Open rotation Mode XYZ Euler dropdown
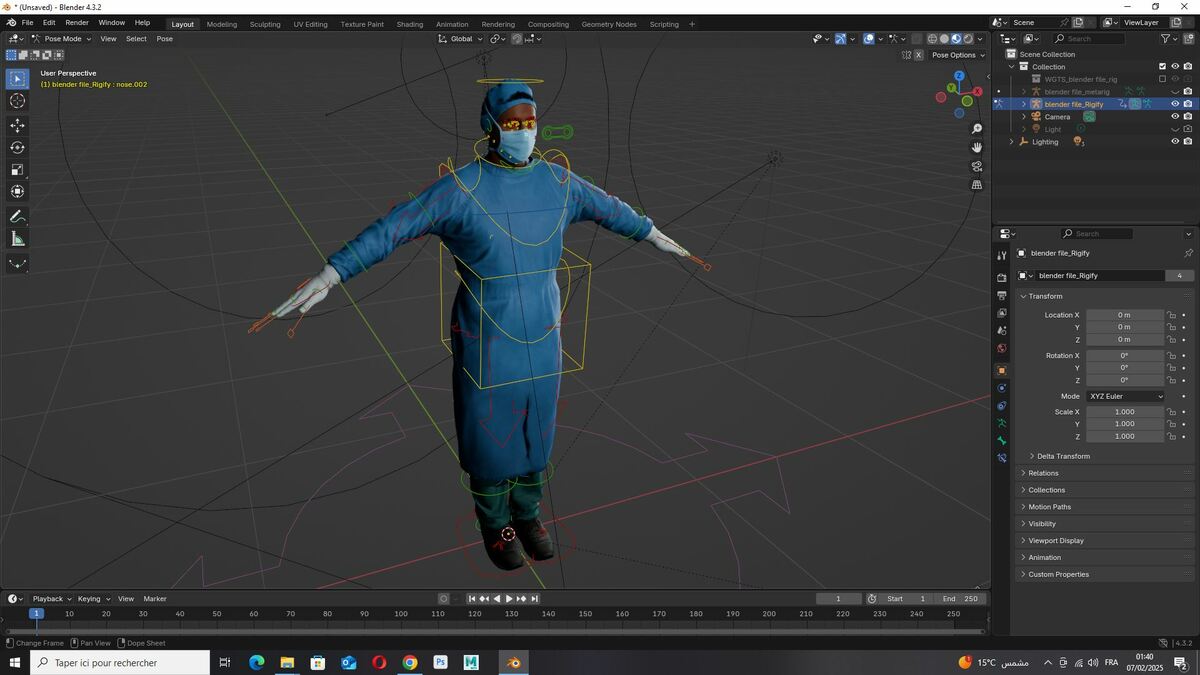 (x=1125, y=396)
